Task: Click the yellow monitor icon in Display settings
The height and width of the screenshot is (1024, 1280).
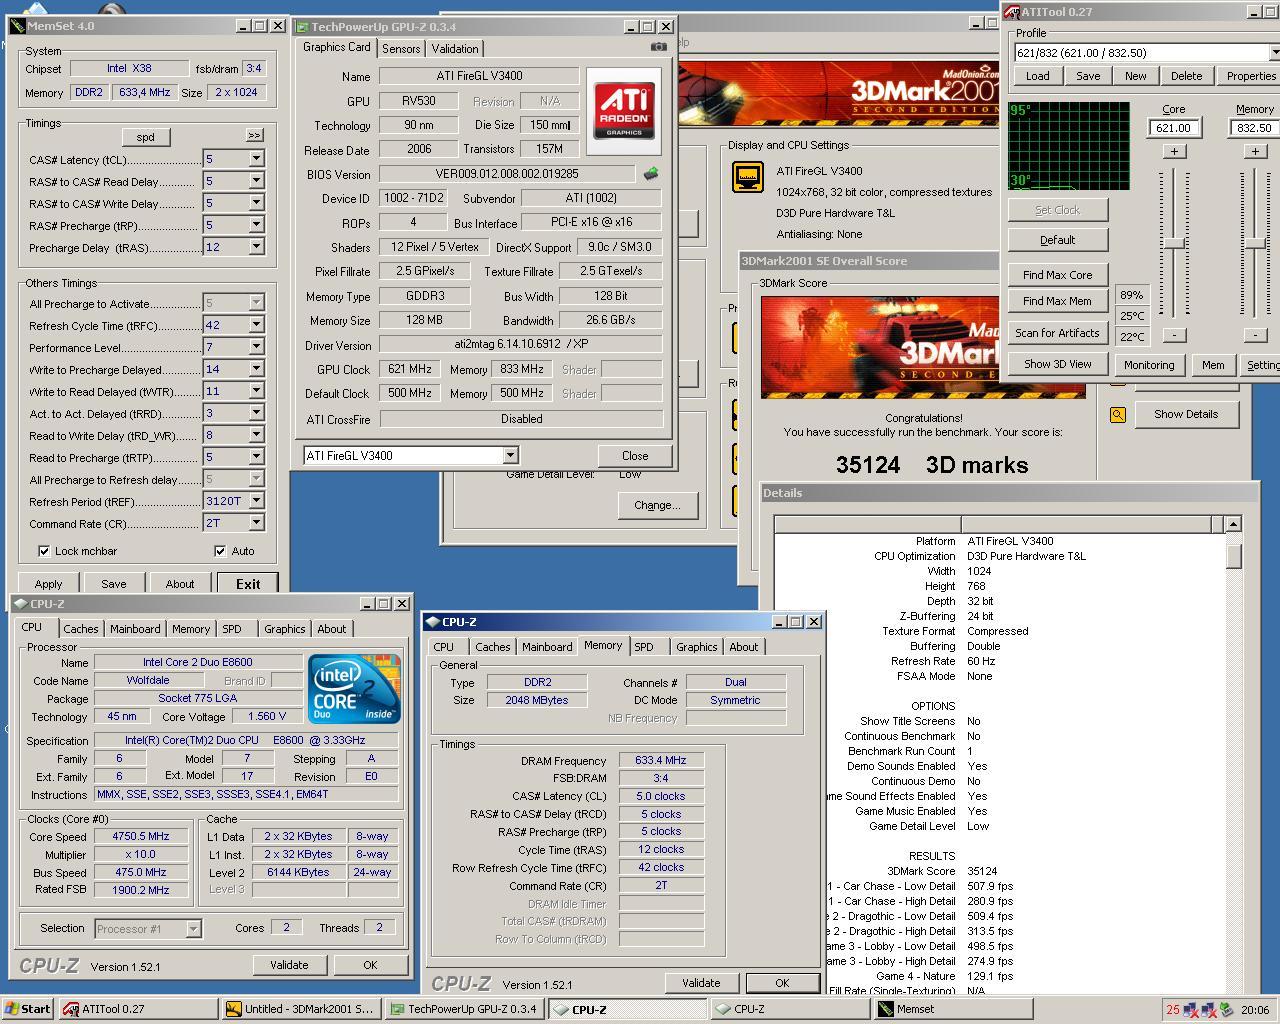Action: coord(748,178)
